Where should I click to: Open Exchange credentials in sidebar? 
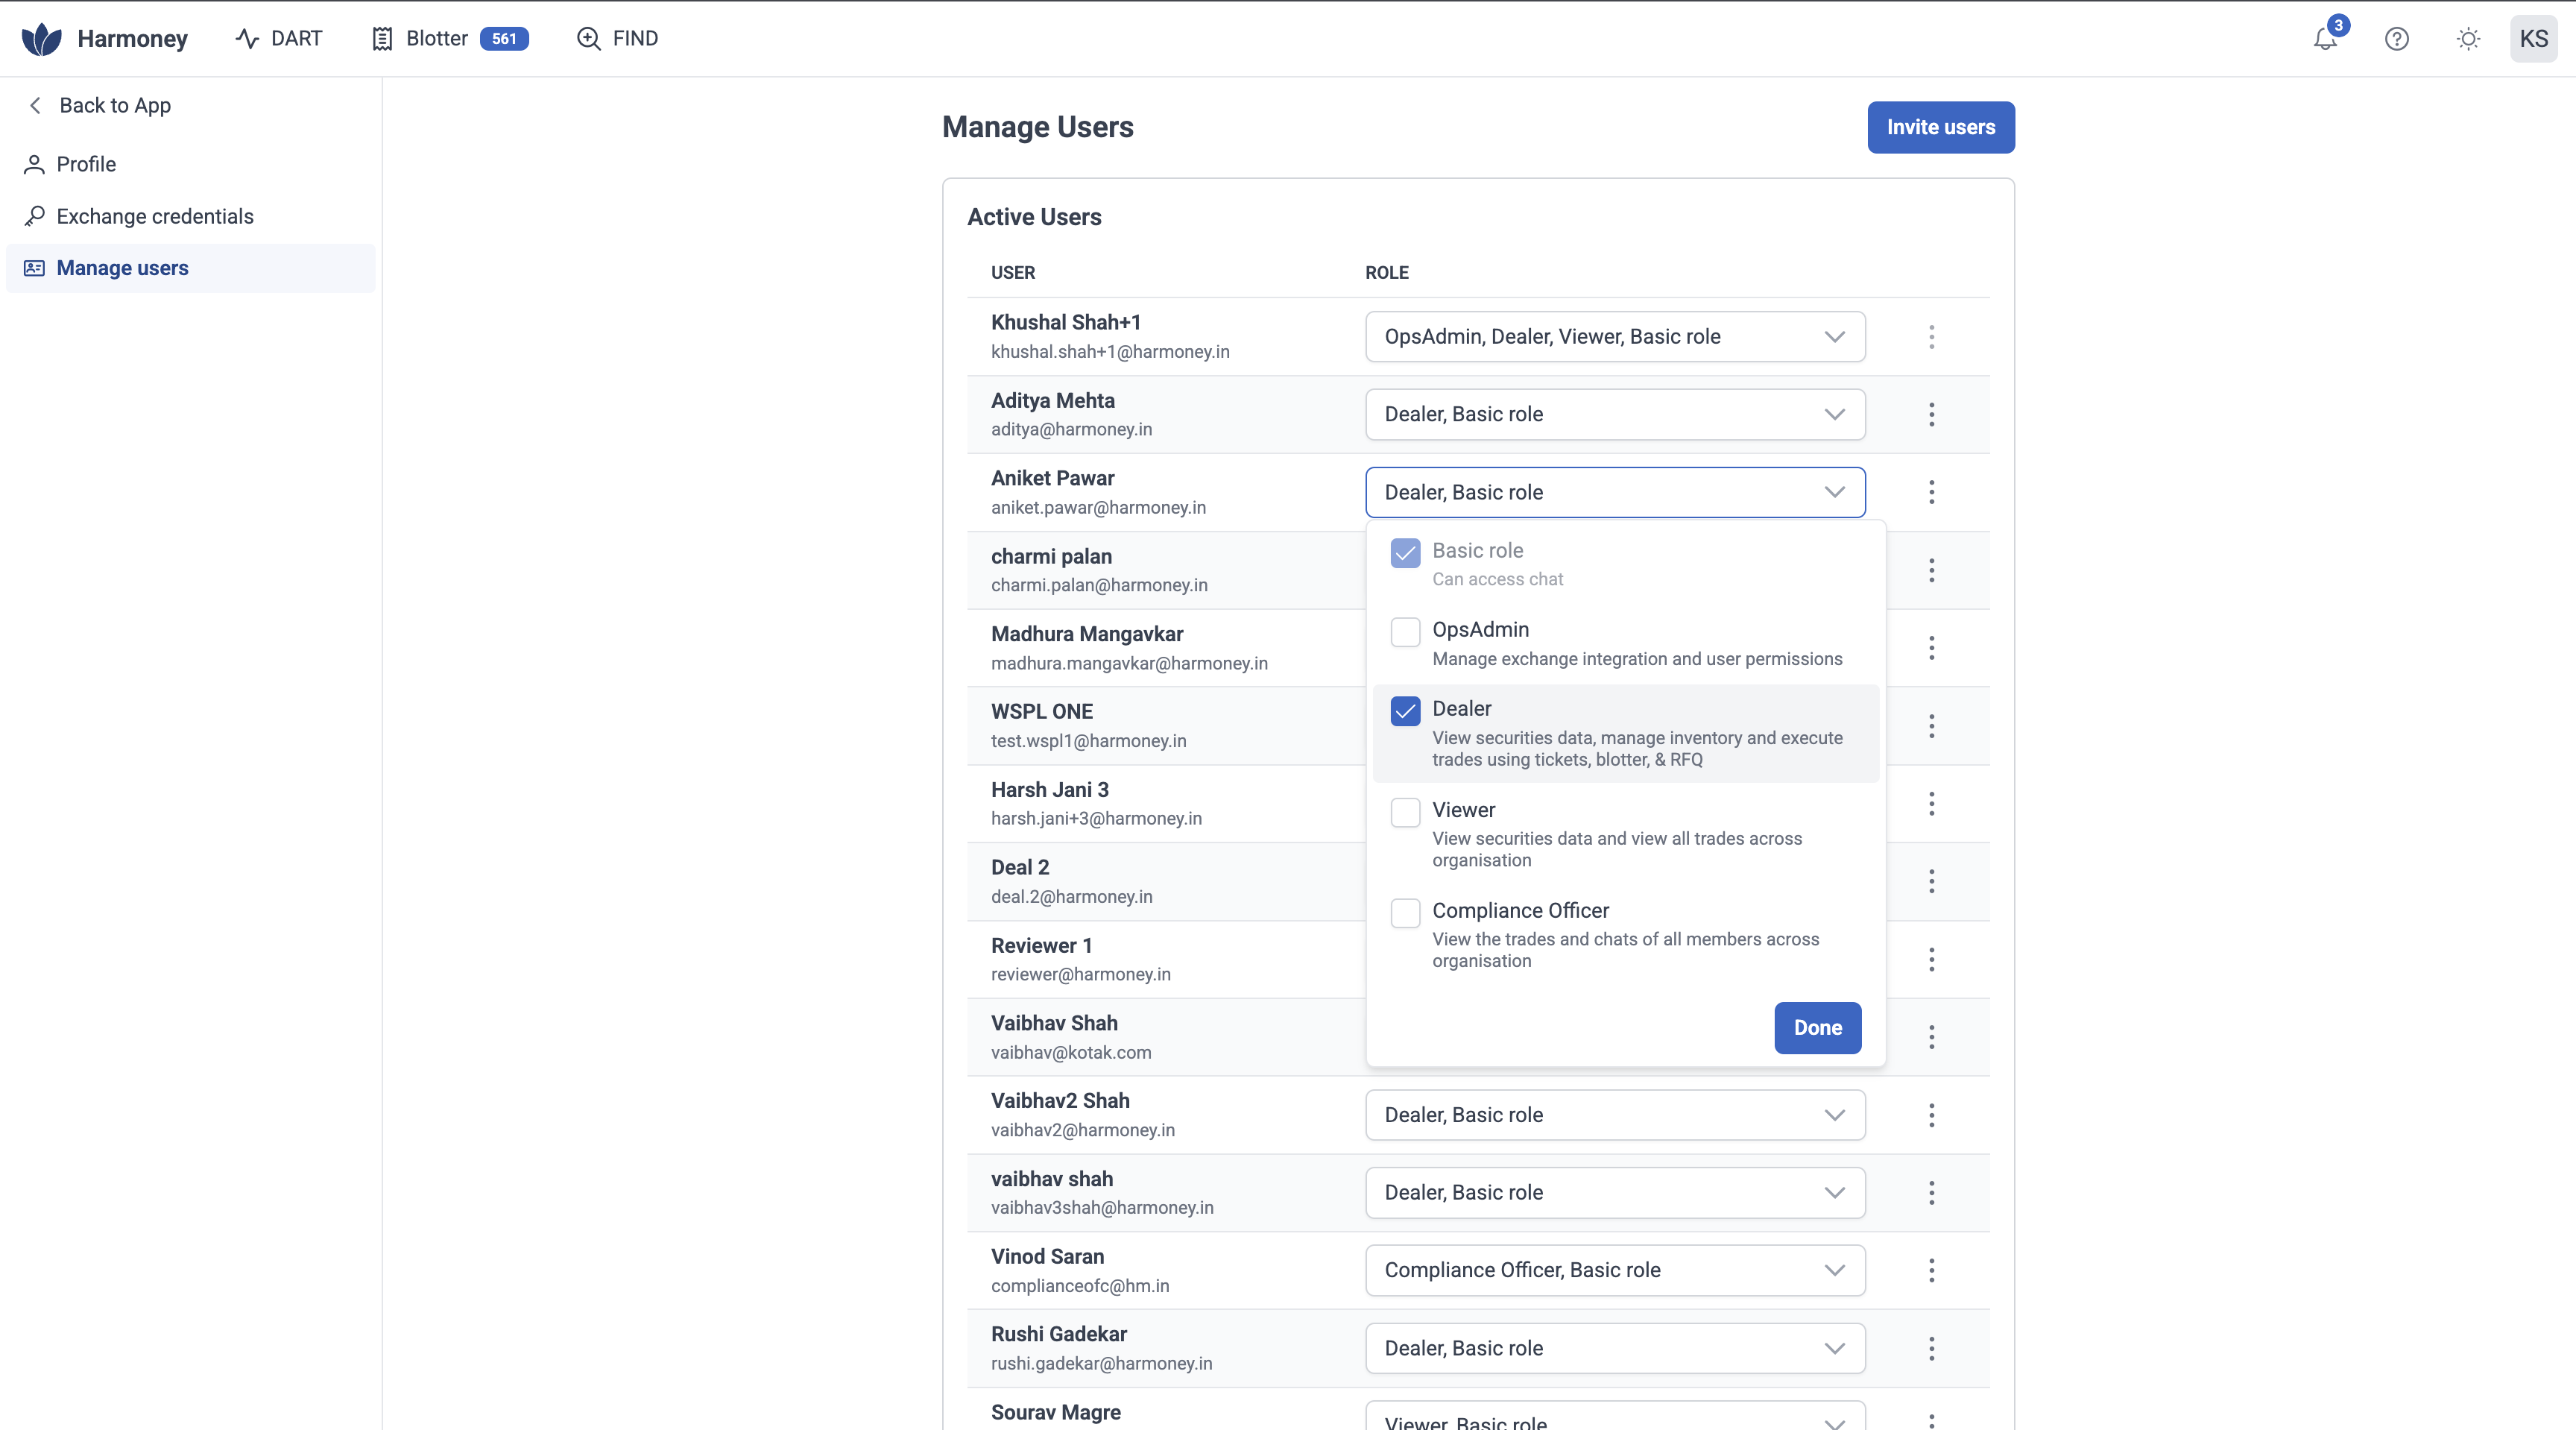[155, 216]
